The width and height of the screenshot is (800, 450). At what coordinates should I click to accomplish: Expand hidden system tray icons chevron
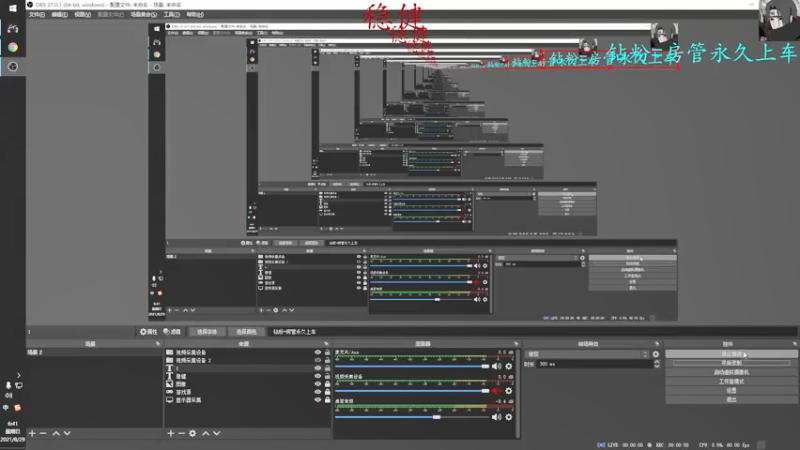coord(19,376)
